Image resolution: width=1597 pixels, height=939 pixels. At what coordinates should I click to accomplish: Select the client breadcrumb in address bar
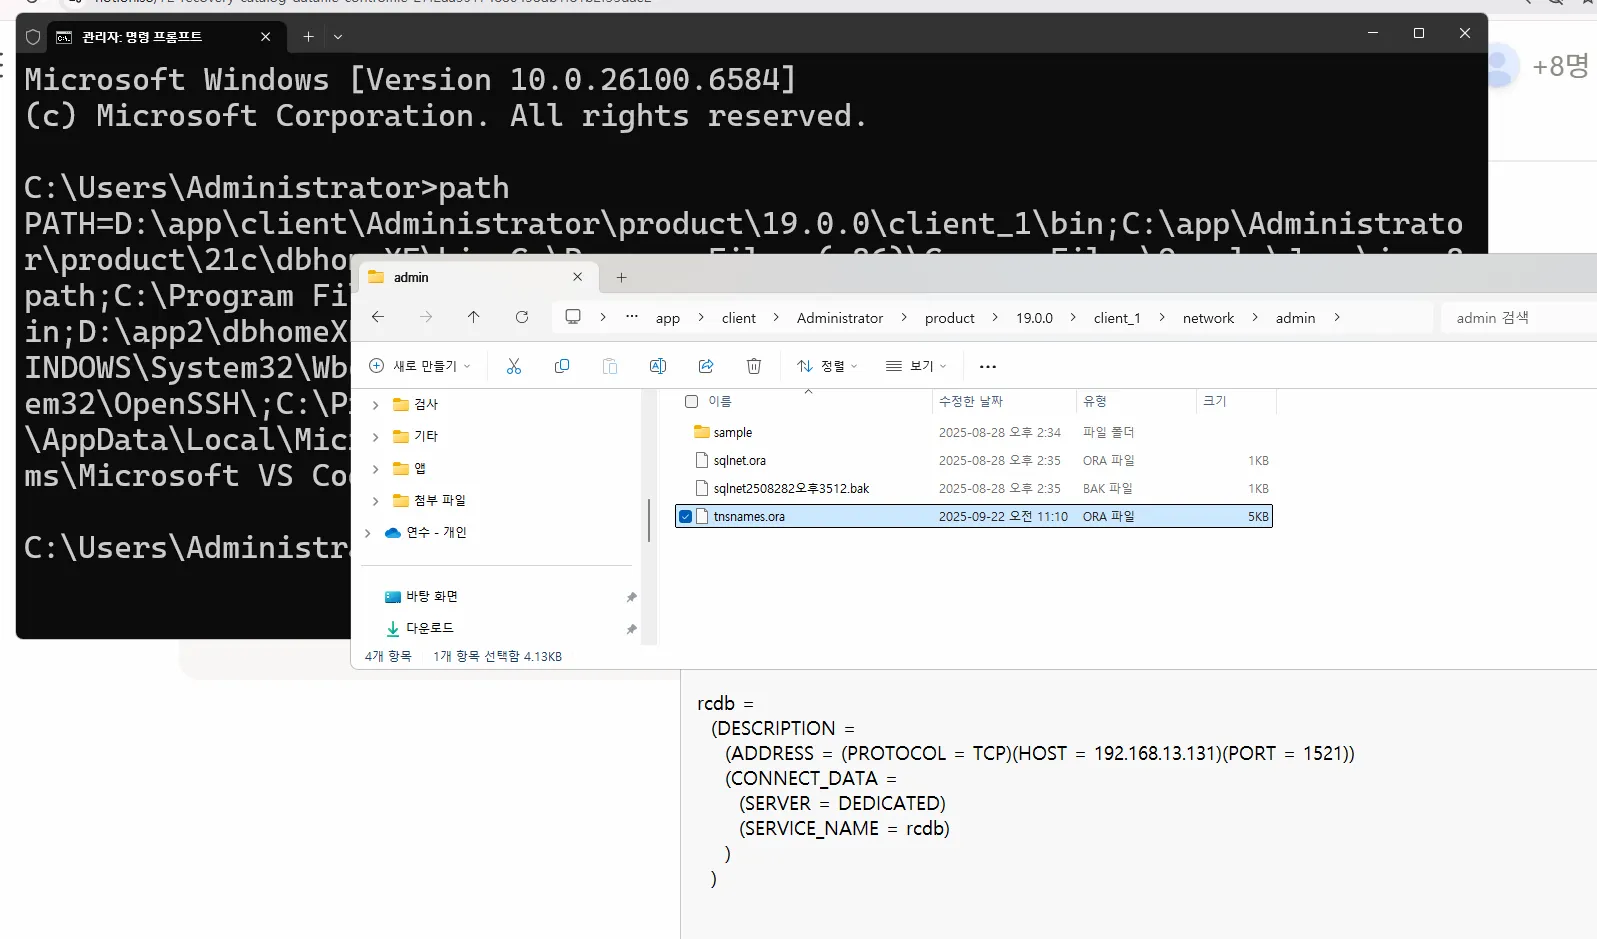739,318
